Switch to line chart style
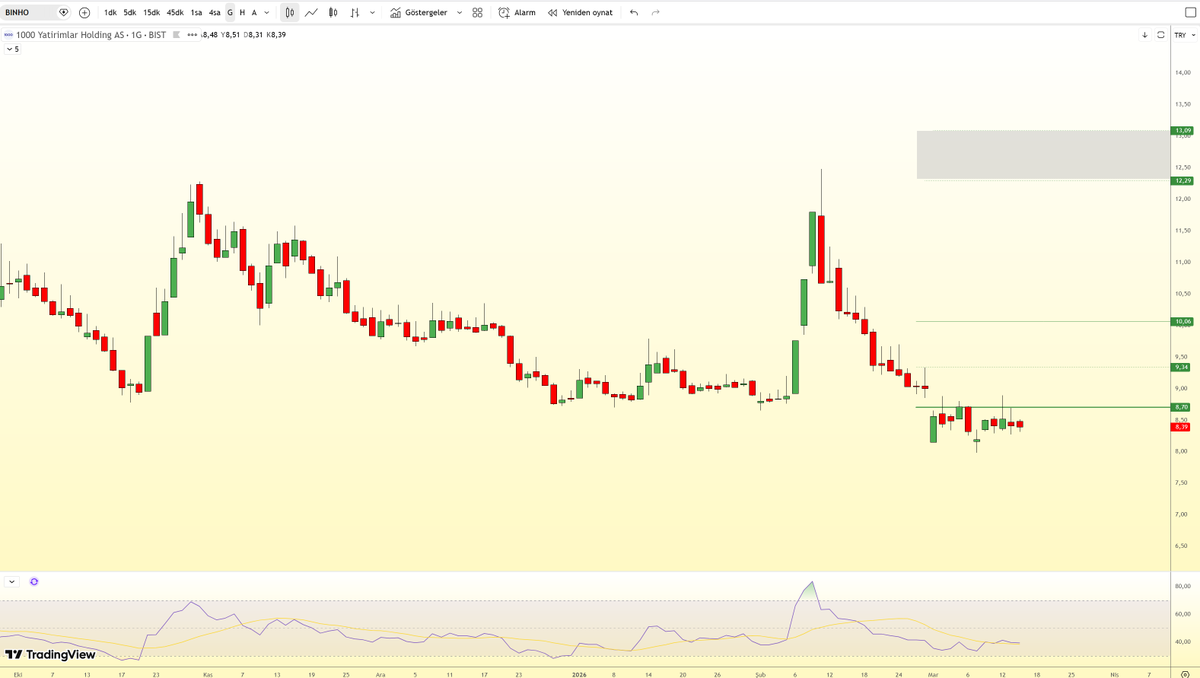The height and width of the screenshot is (678, 1200). 312,13
